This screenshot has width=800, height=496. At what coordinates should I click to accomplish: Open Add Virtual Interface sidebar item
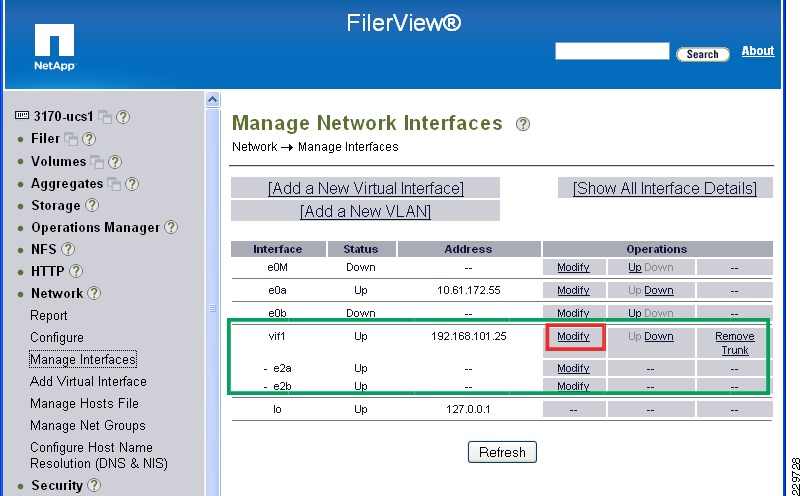tap(88, 381)
